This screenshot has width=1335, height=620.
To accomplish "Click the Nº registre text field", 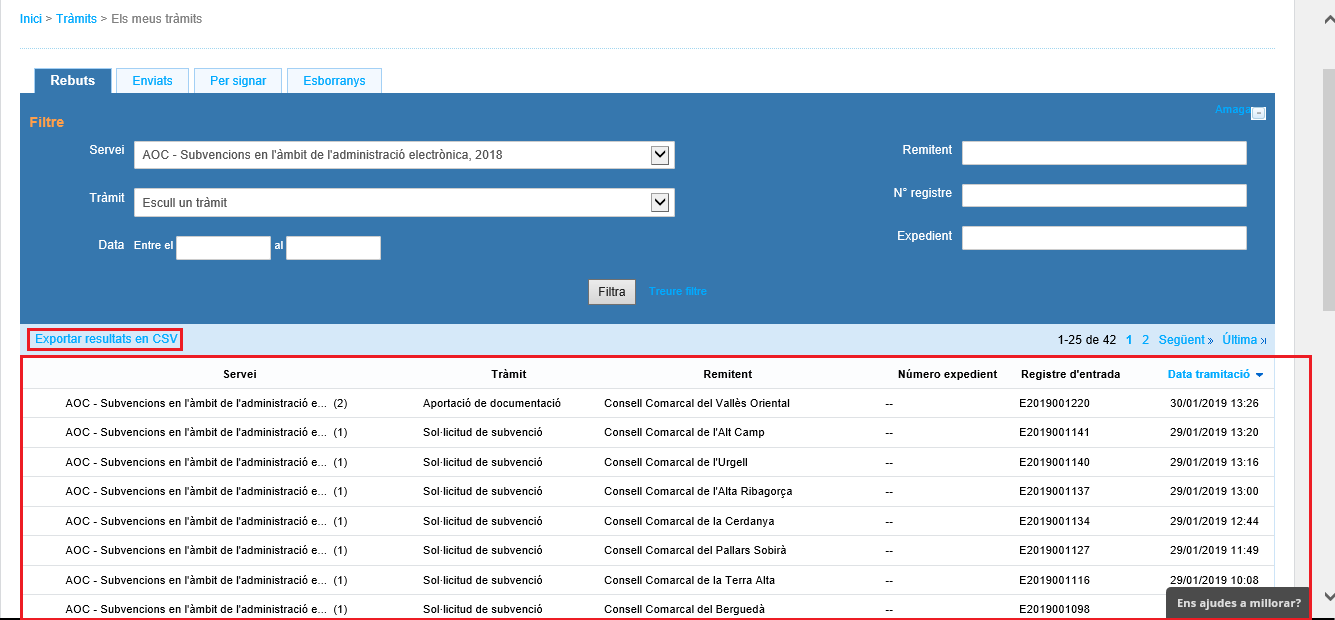I will (1104, 195).
